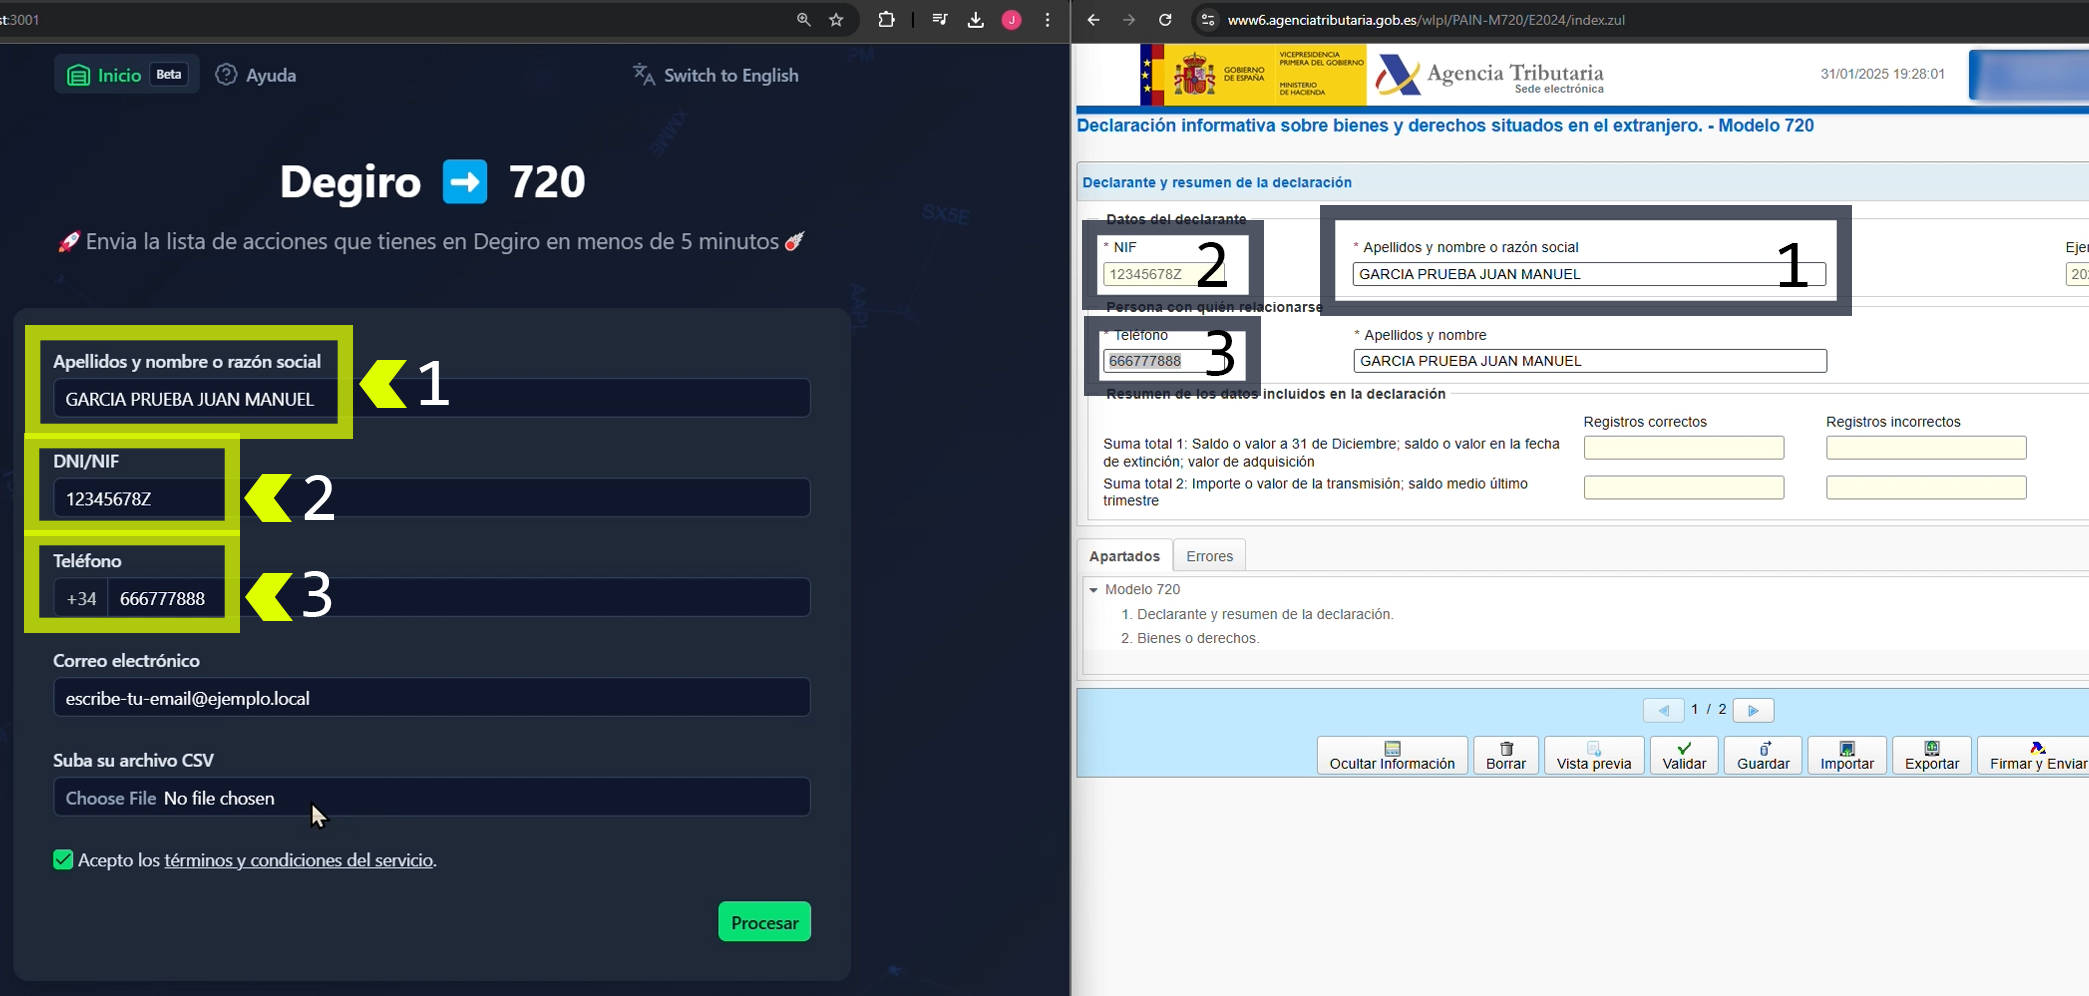Click the Guardar save button
The width and height of the screenshot is (2089, 996).
[x=1762, y=755]
